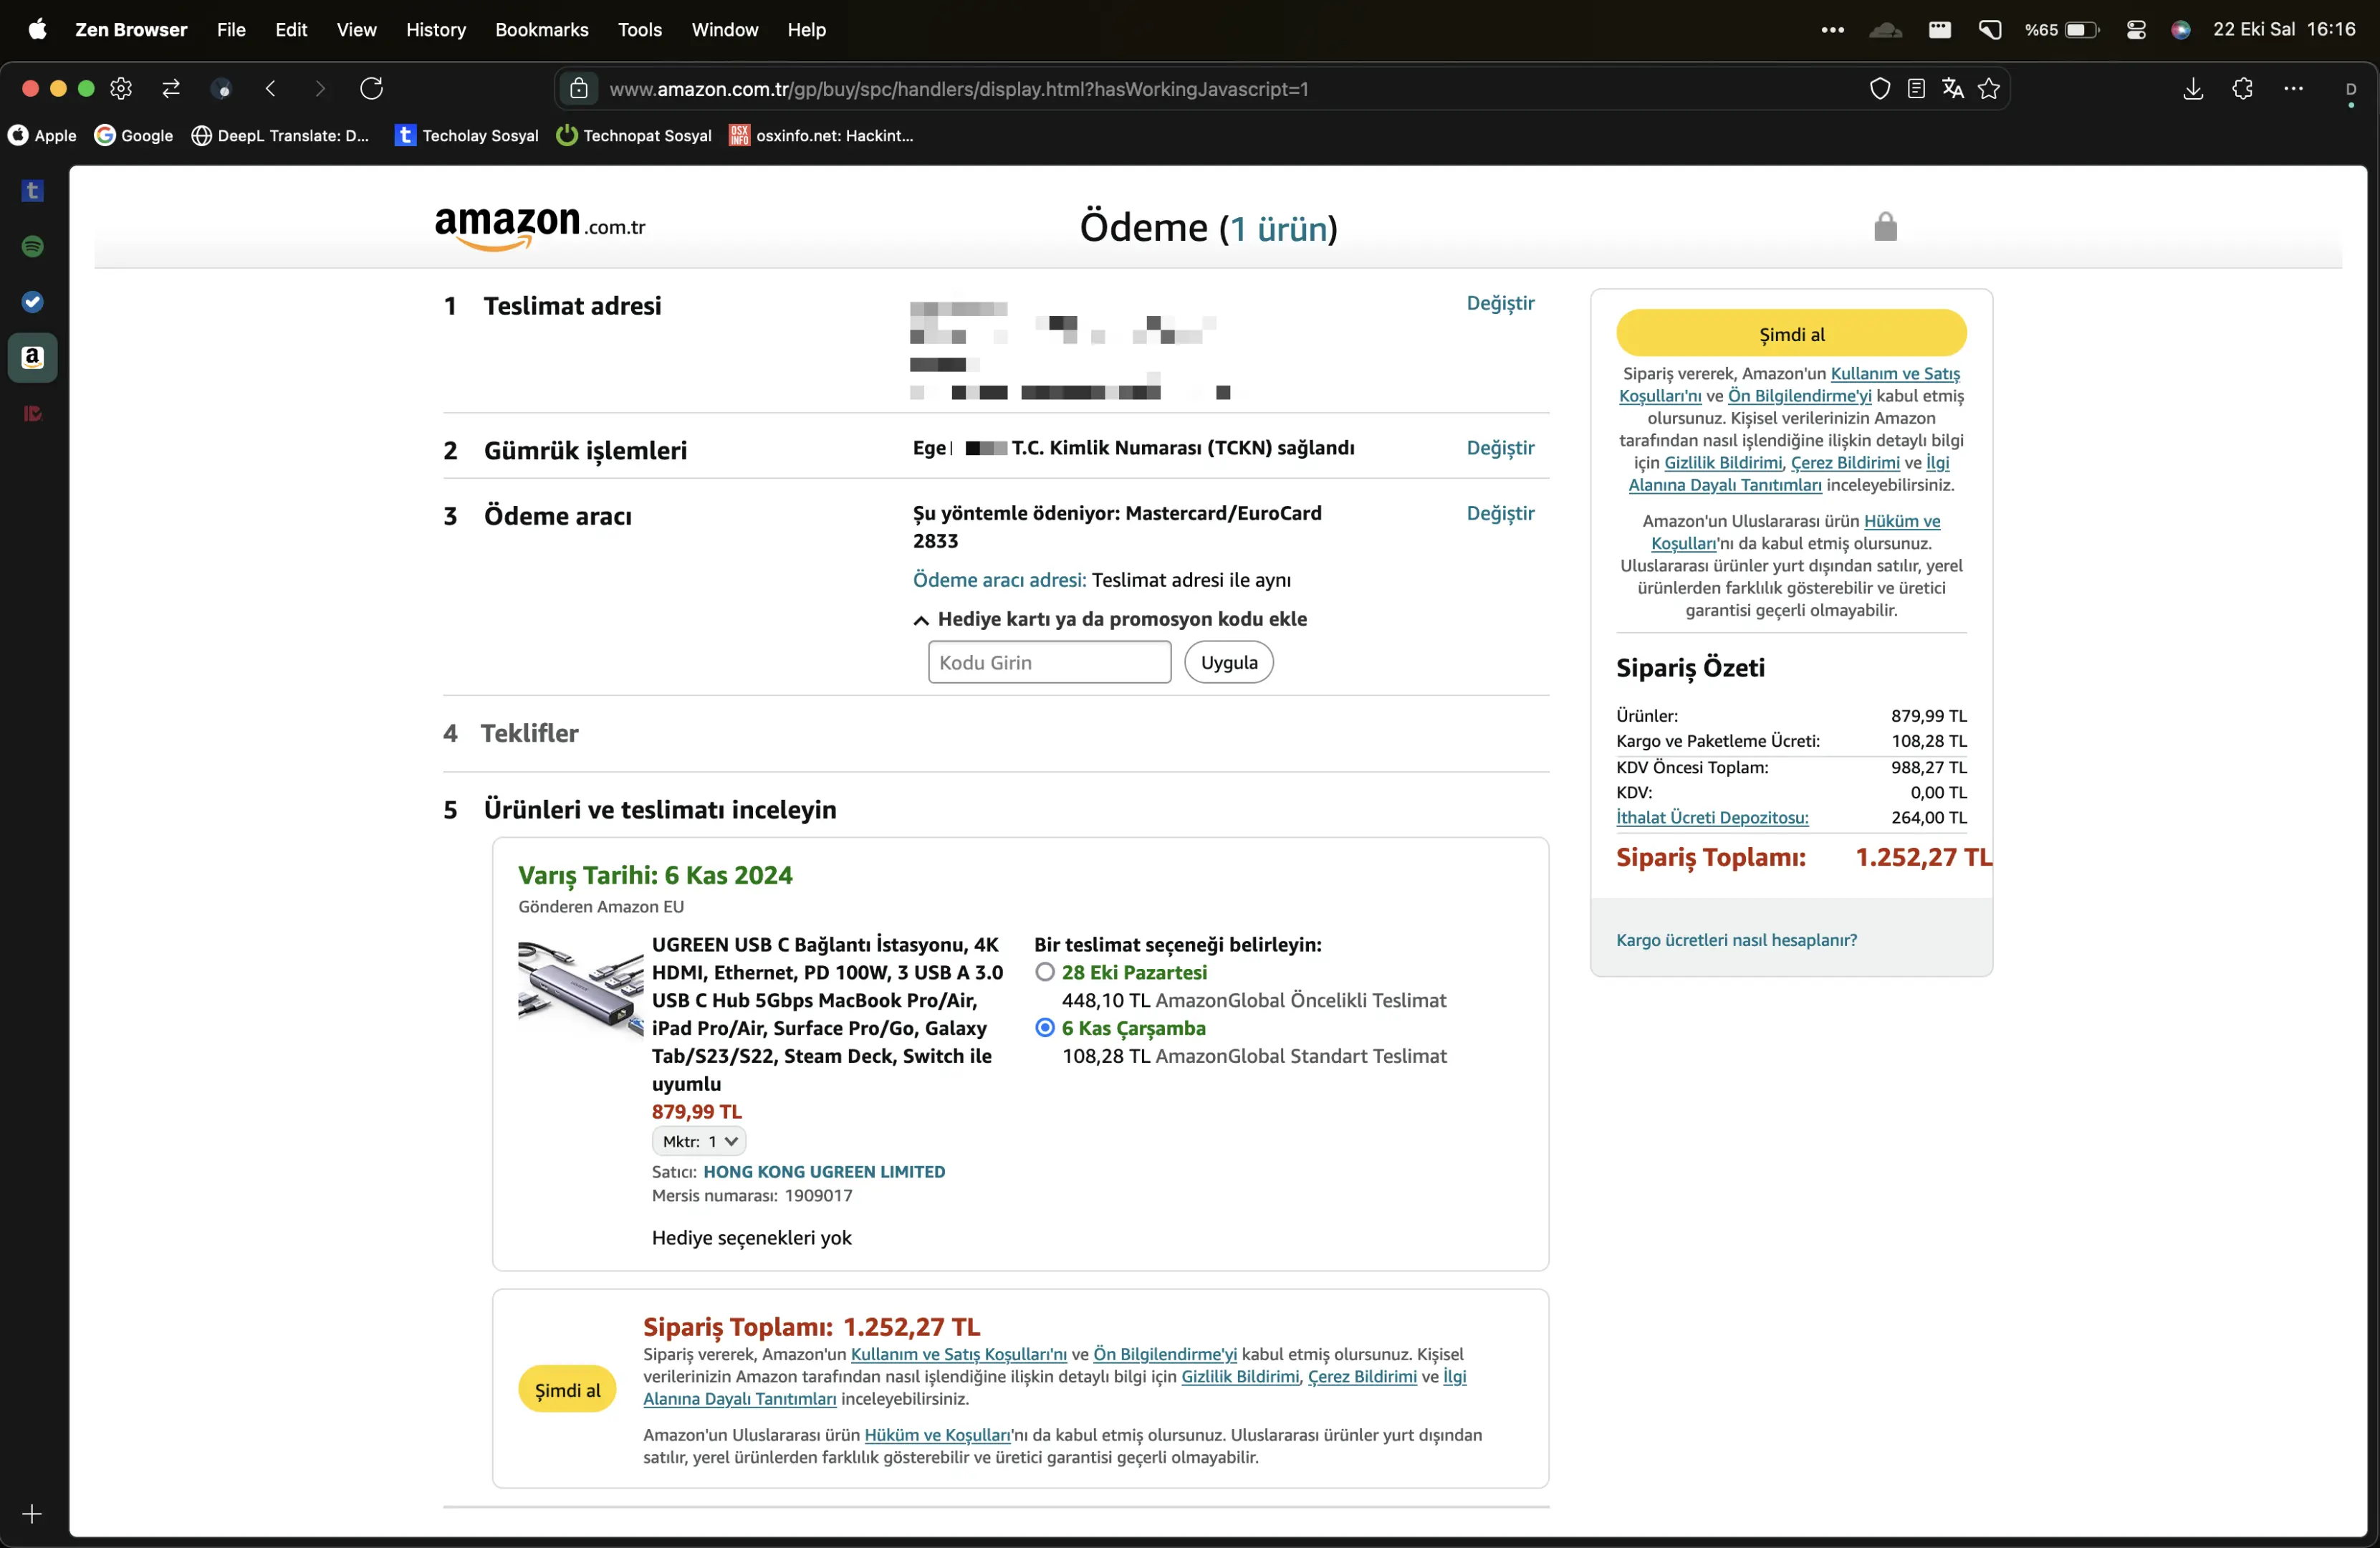
Task: Bookmark this page with the star icon
Action: [x=1989, y=89]
